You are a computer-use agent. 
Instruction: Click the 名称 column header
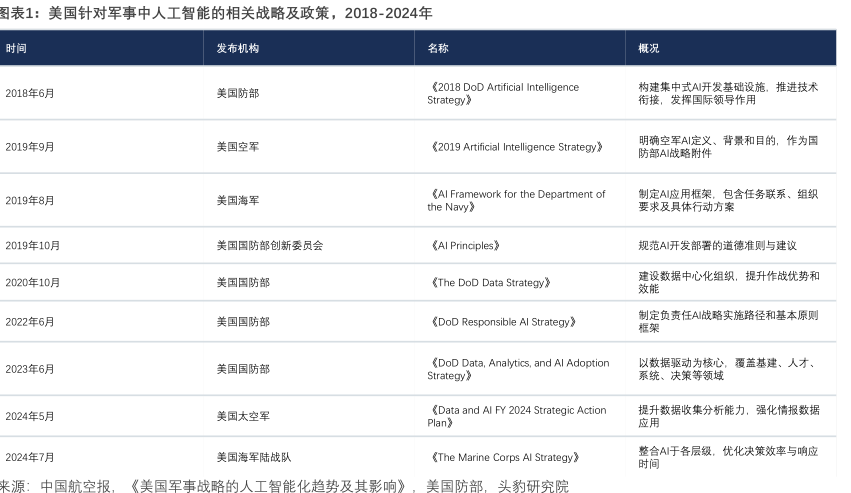pos(438,48)
